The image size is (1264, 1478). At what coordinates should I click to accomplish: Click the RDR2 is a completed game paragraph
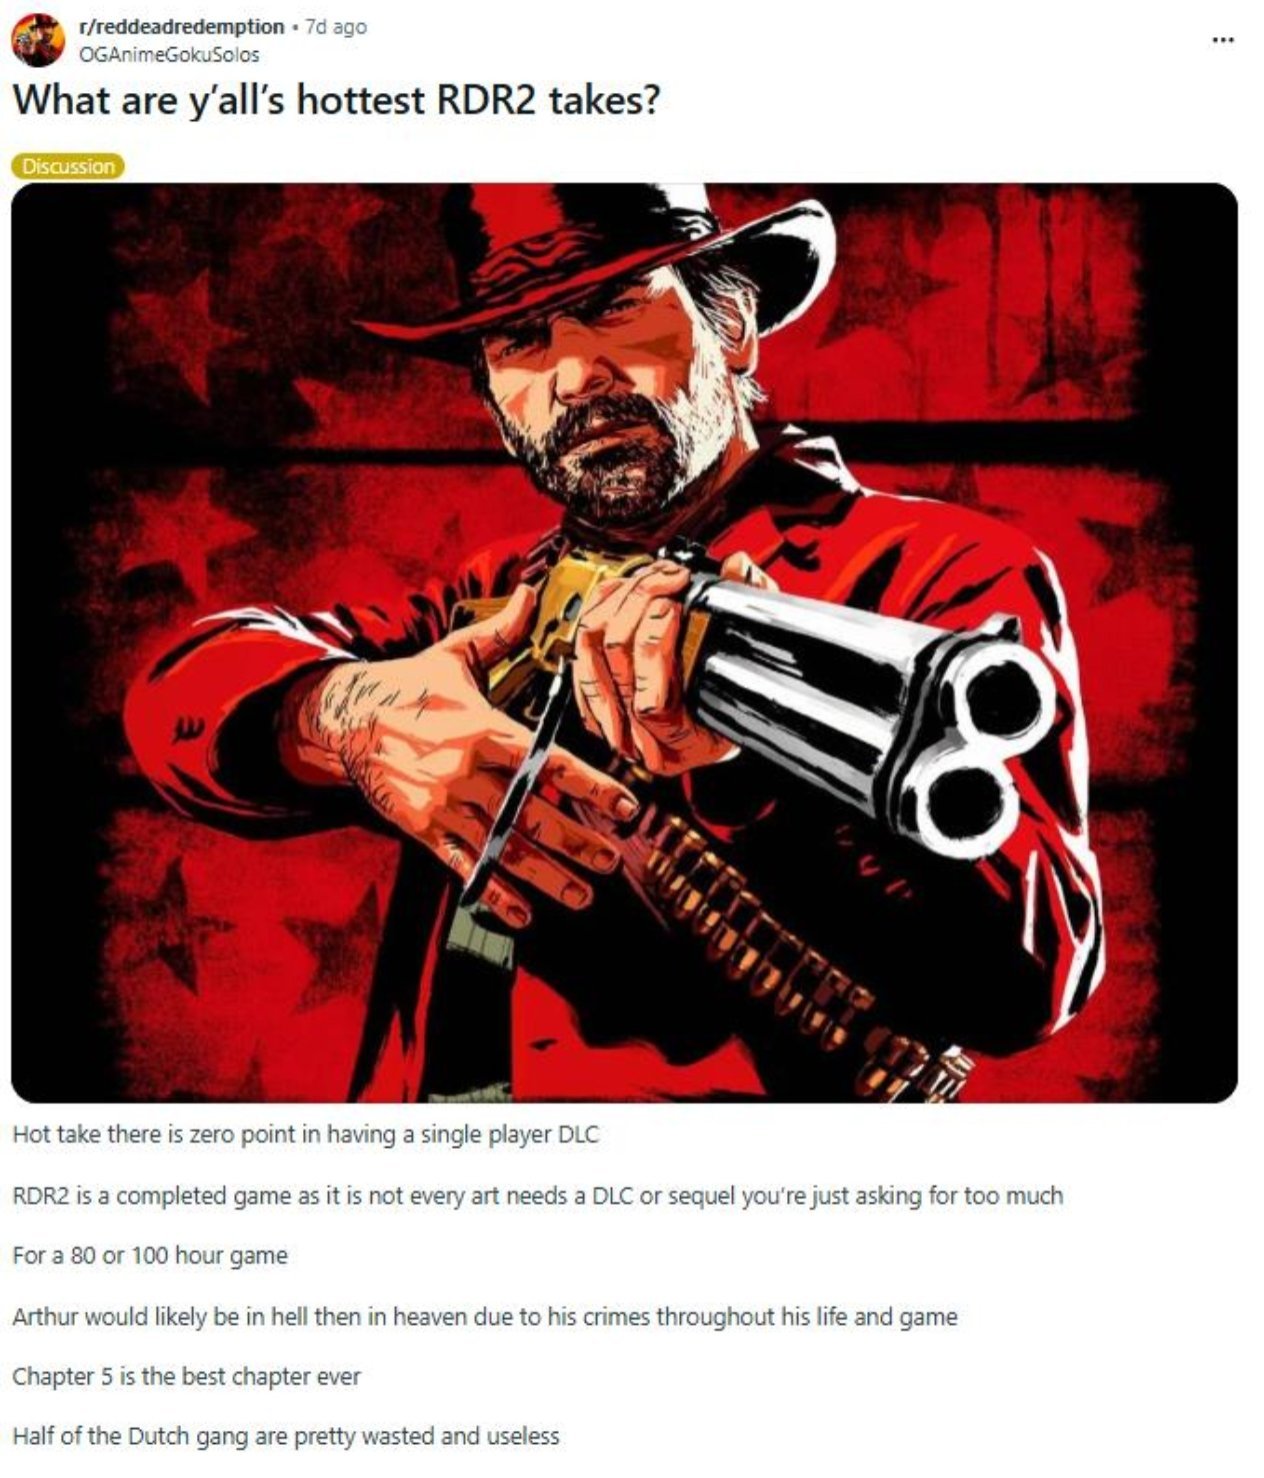[x=538, y=1195]
